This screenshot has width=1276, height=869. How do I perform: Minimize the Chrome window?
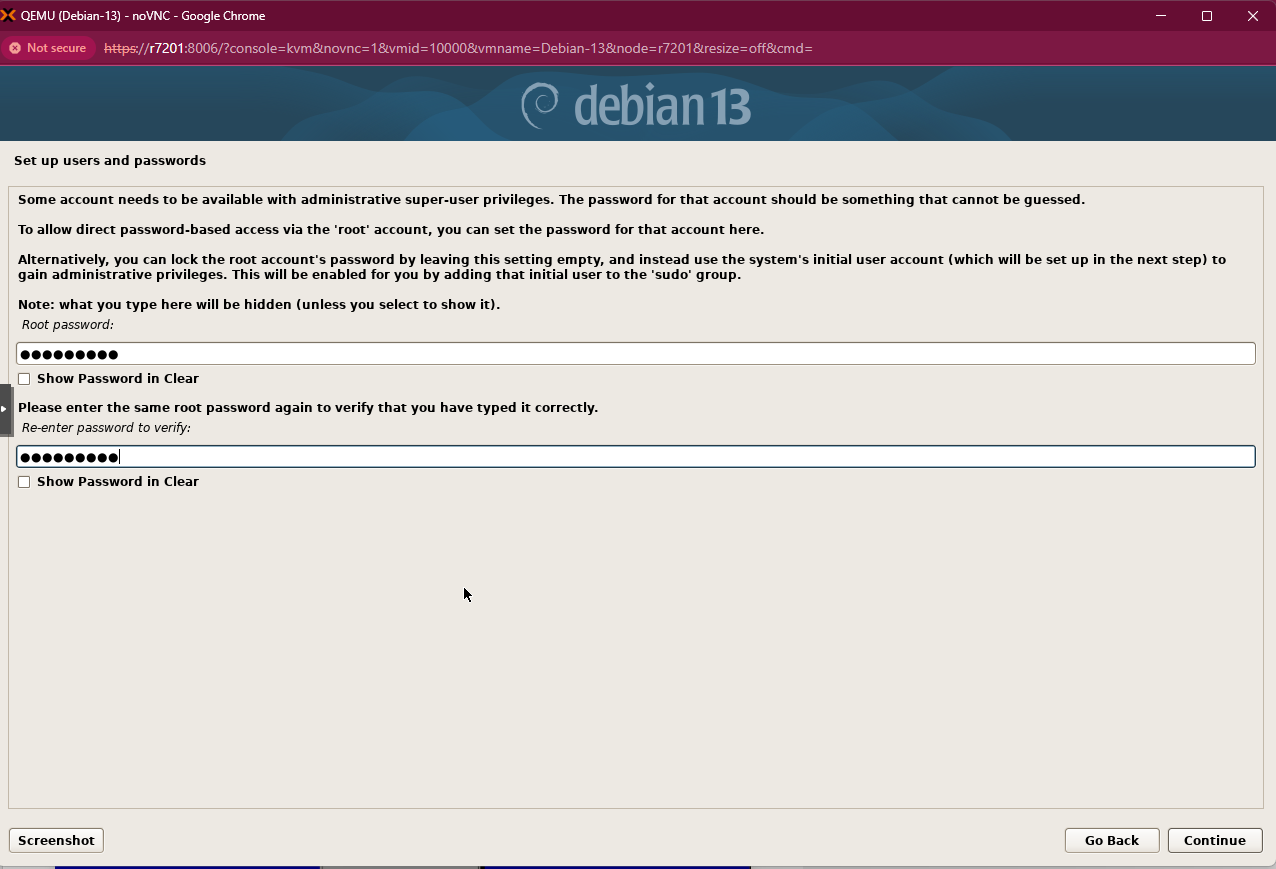point(1160,15)
